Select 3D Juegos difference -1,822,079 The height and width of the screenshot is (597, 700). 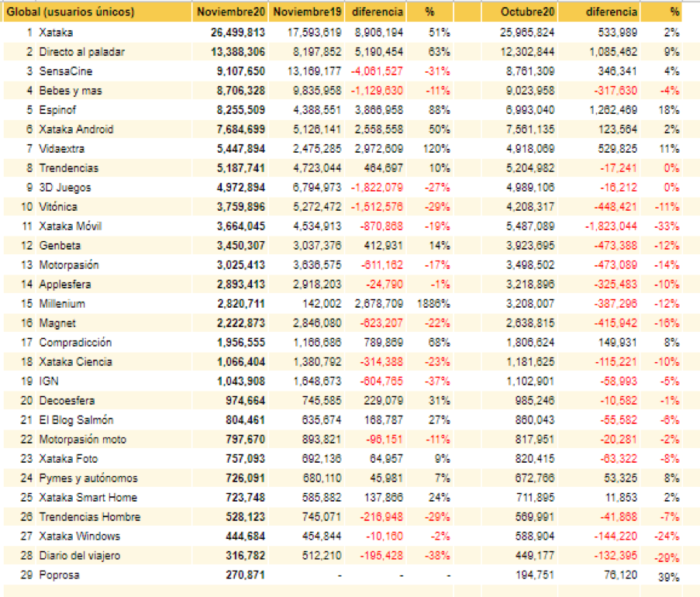click(377, 187)
